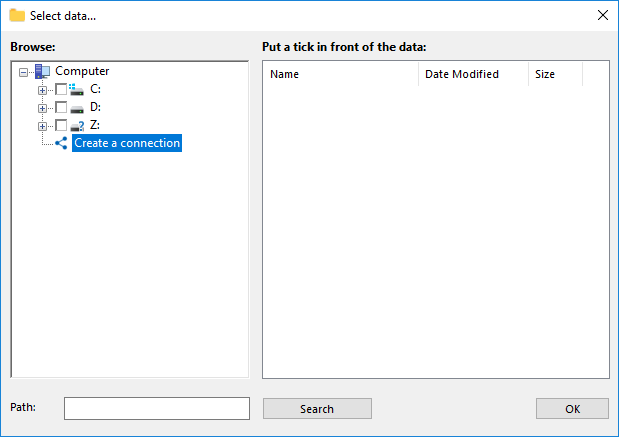
Task: Confirm with the OK button
Action: [572, 408]
